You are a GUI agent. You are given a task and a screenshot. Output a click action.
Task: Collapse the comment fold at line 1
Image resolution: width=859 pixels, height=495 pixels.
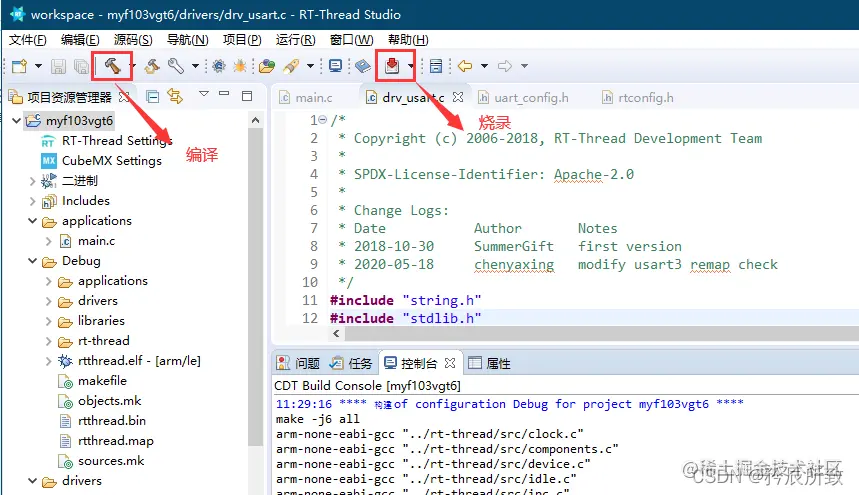323,120
